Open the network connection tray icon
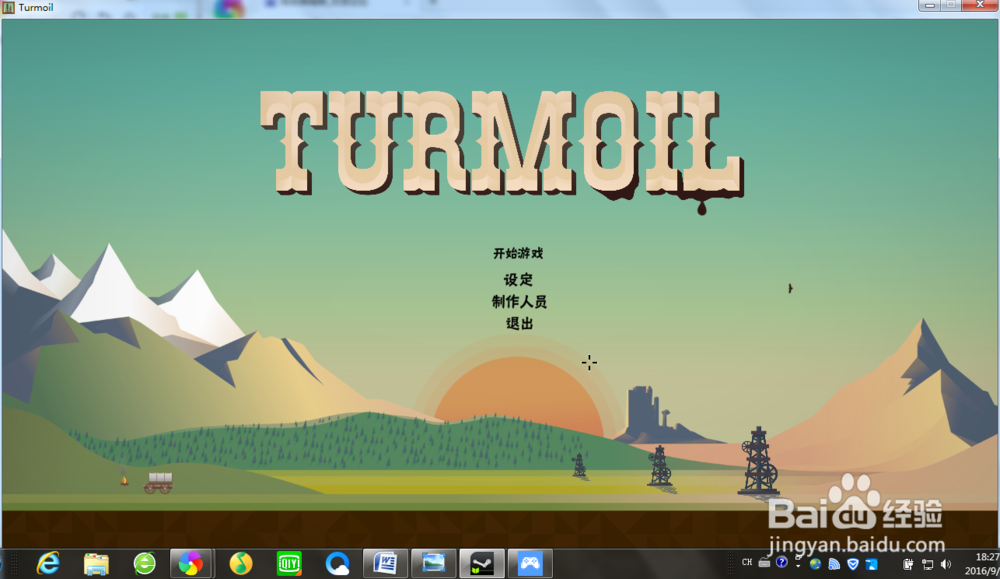1000x579 pixels. tap(927, 564)
